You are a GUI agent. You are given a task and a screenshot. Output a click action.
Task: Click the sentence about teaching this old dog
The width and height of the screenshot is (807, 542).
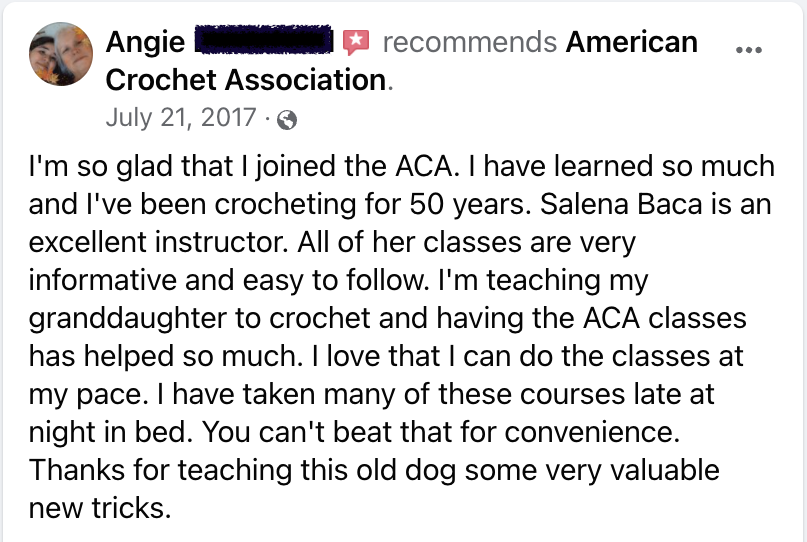pos(374,470)
